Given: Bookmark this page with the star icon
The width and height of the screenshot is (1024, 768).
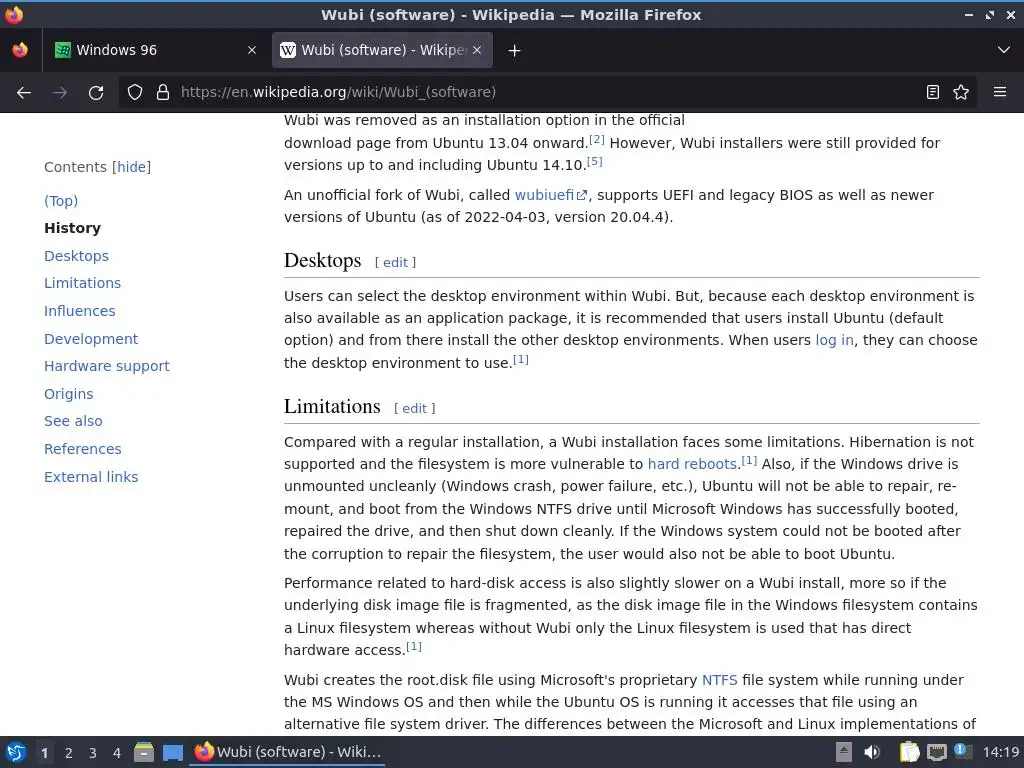Looking at the screenshot, I should (961, 92).
